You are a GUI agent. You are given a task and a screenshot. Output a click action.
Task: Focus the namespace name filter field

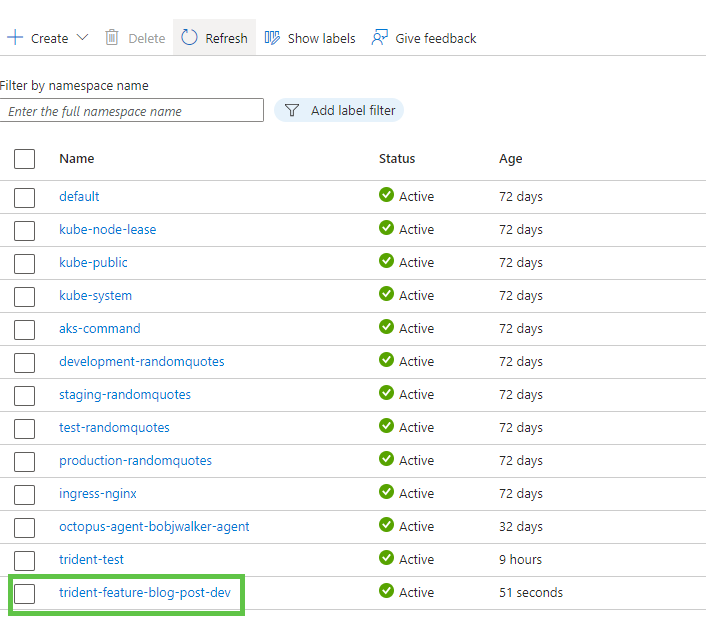[131, 110]
